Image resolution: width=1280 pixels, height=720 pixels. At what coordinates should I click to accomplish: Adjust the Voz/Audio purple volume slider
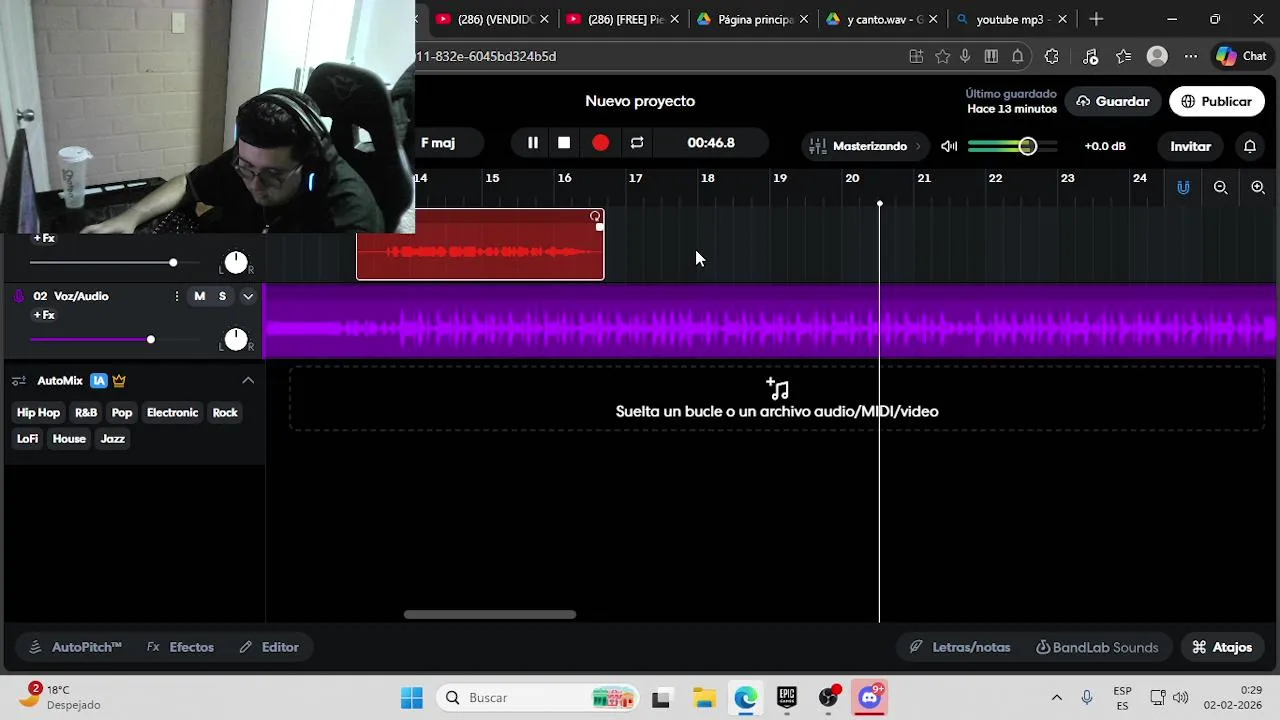point(150,340)
